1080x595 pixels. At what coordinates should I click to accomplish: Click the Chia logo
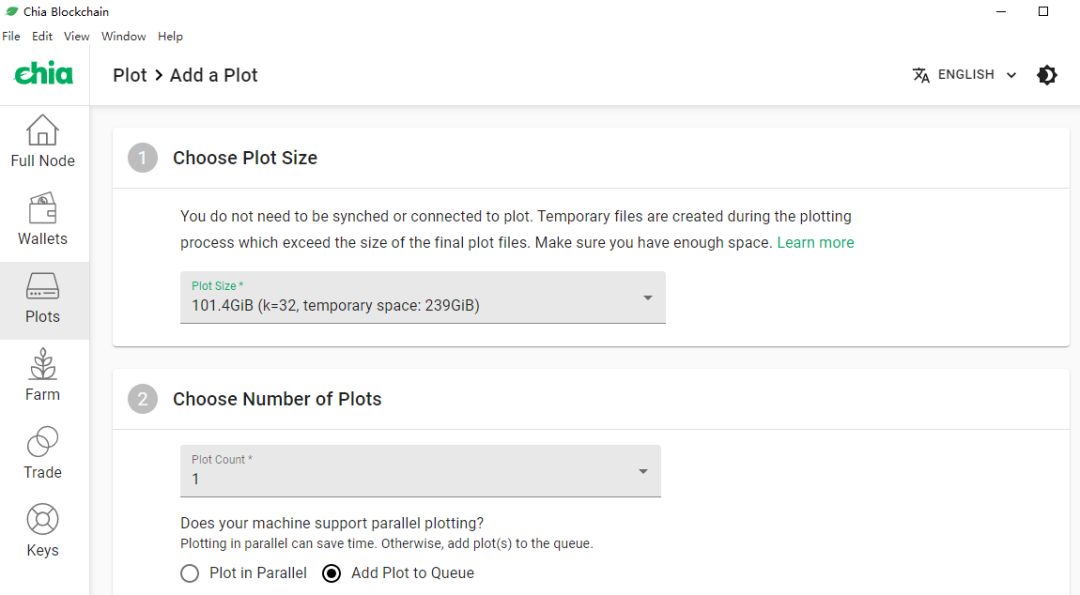[43, 74]
